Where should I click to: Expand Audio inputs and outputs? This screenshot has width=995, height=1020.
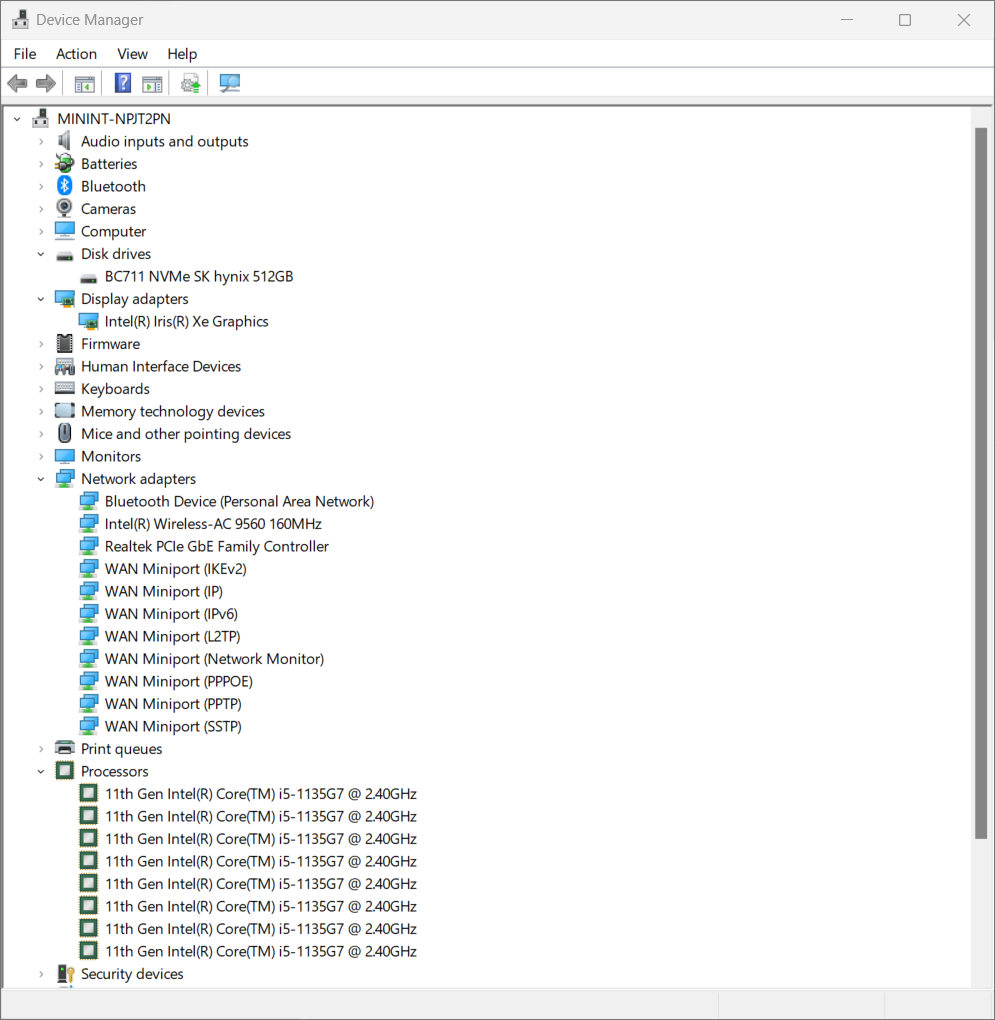tap(41, 141)
